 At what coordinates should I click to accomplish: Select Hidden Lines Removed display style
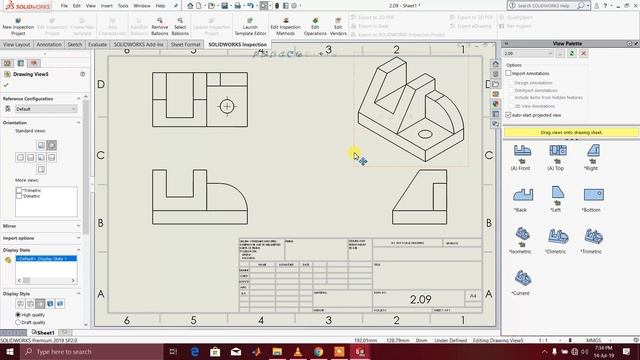(40, 303)
